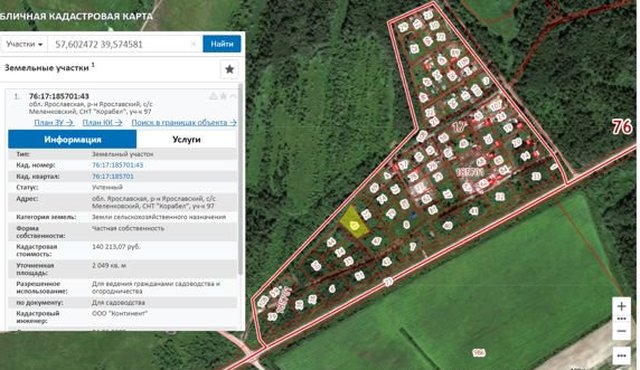
Task: Open cadastral number link 76:17:185701:43
Action: [118, 165]
